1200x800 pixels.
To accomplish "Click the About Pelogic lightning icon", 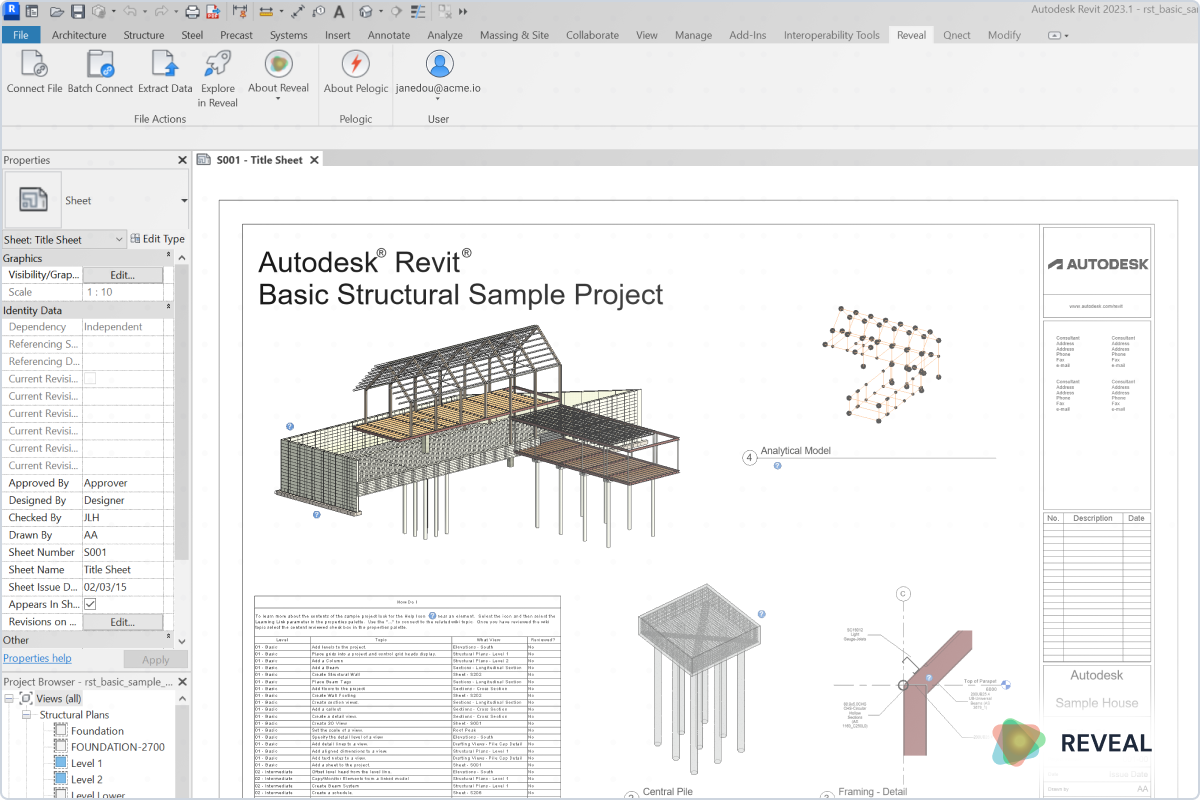I will (355, 64).
